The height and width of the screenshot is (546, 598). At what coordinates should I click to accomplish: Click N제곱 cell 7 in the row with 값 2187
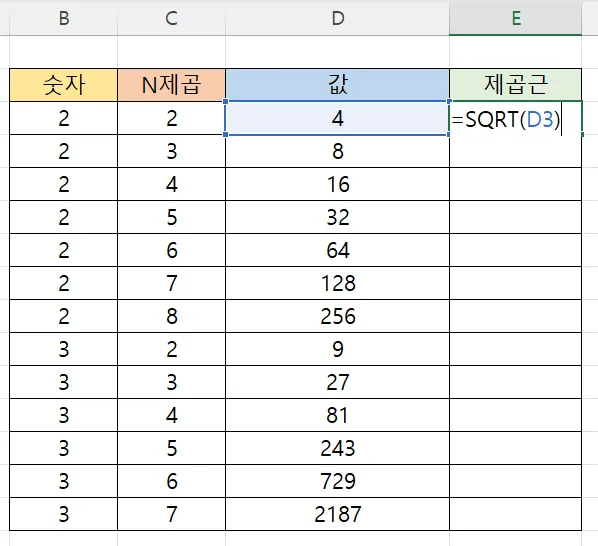click(x=171, y=514)
